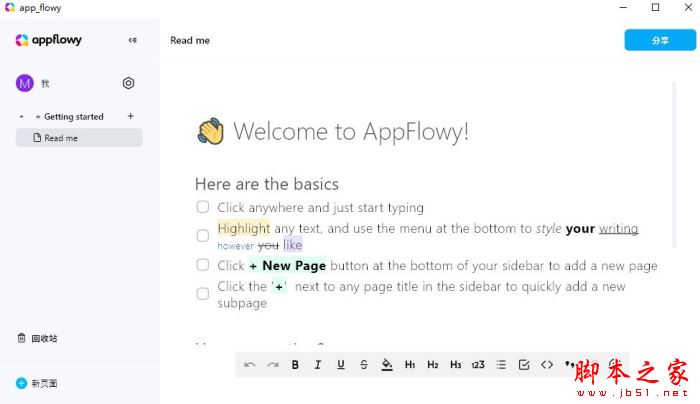
Task: Collapse the Getting started section arrow
Action: click(21, 117)
